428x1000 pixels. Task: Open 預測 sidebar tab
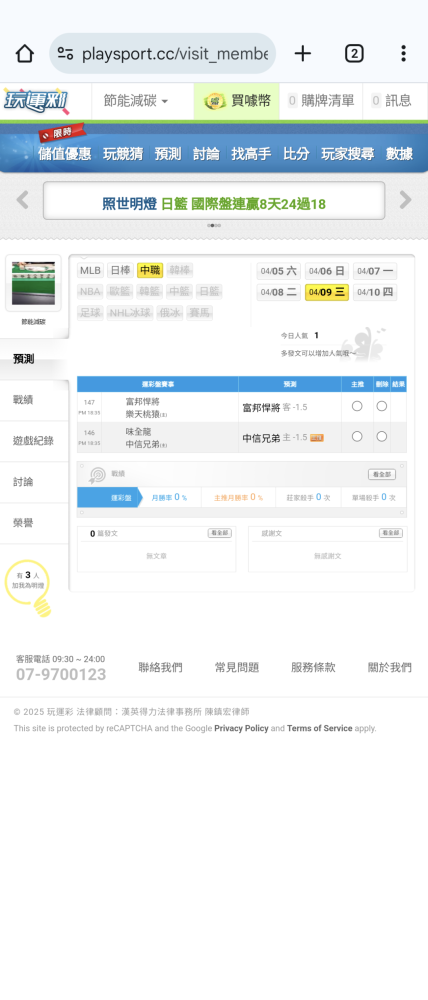click(34, 359)
